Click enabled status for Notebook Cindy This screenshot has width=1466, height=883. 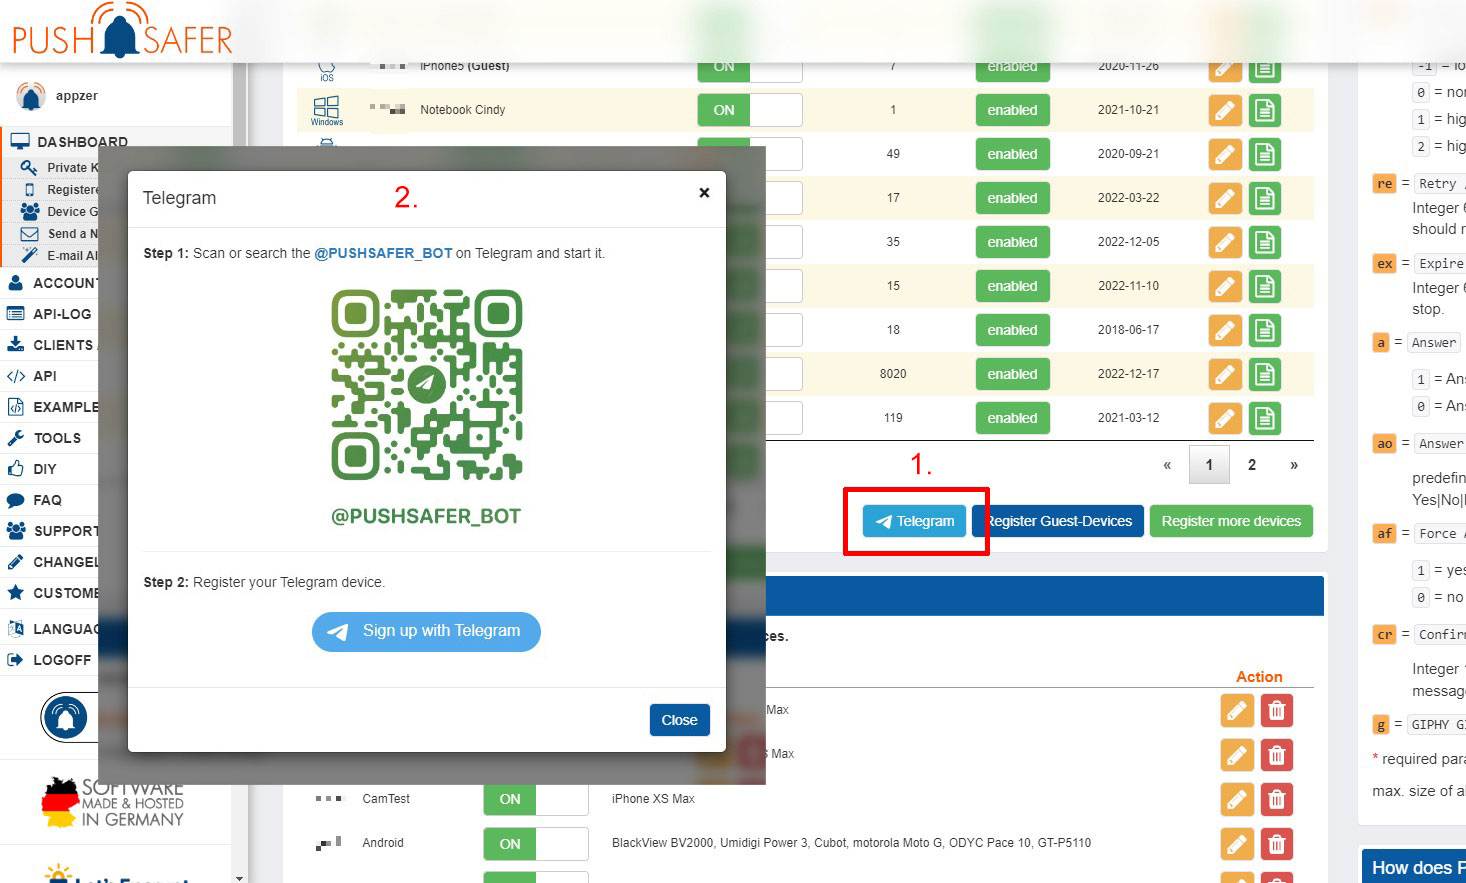tap(1012, 110)
